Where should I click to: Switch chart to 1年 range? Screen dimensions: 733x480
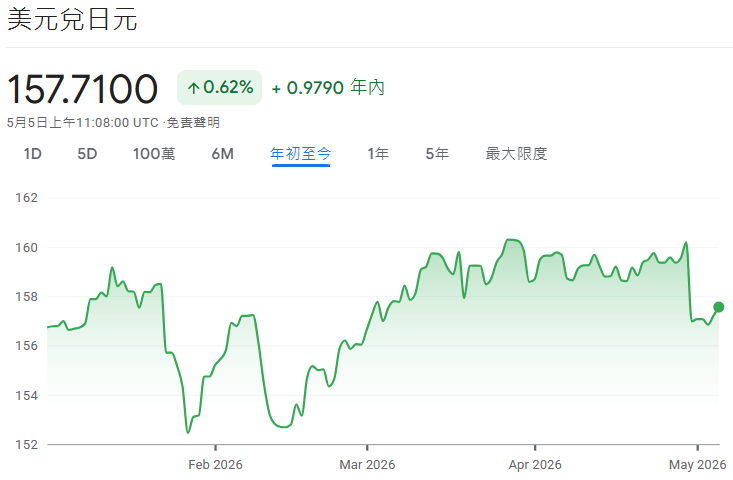click(x=378, y=154)
